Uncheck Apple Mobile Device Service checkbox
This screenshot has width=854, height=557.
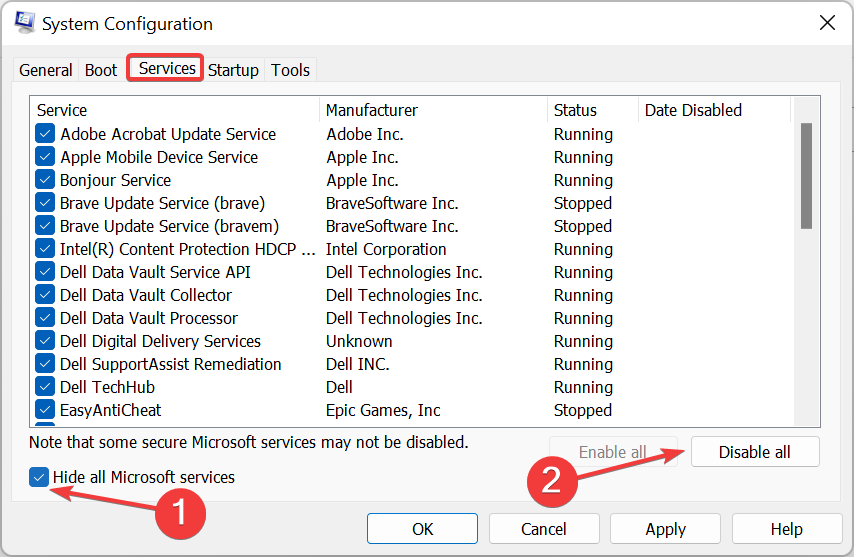point(45,157)
